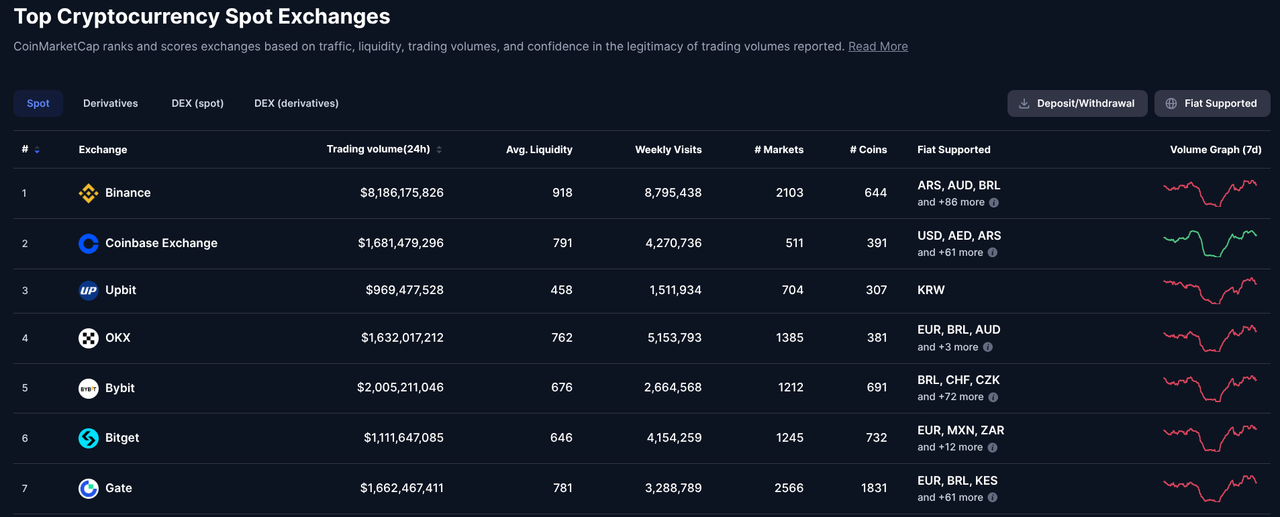Sort by Weekly Visits column header
The height and width of the screenshot is (517, 1280).
click(x=668, y=150)
